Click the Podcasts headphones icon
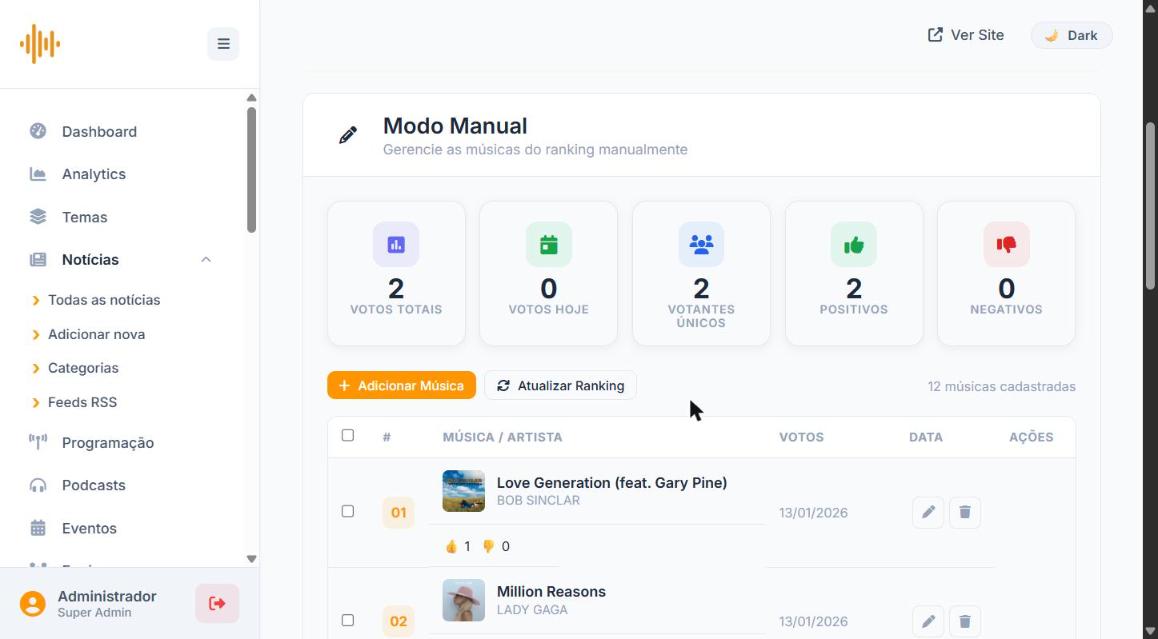 pos(38,485)
